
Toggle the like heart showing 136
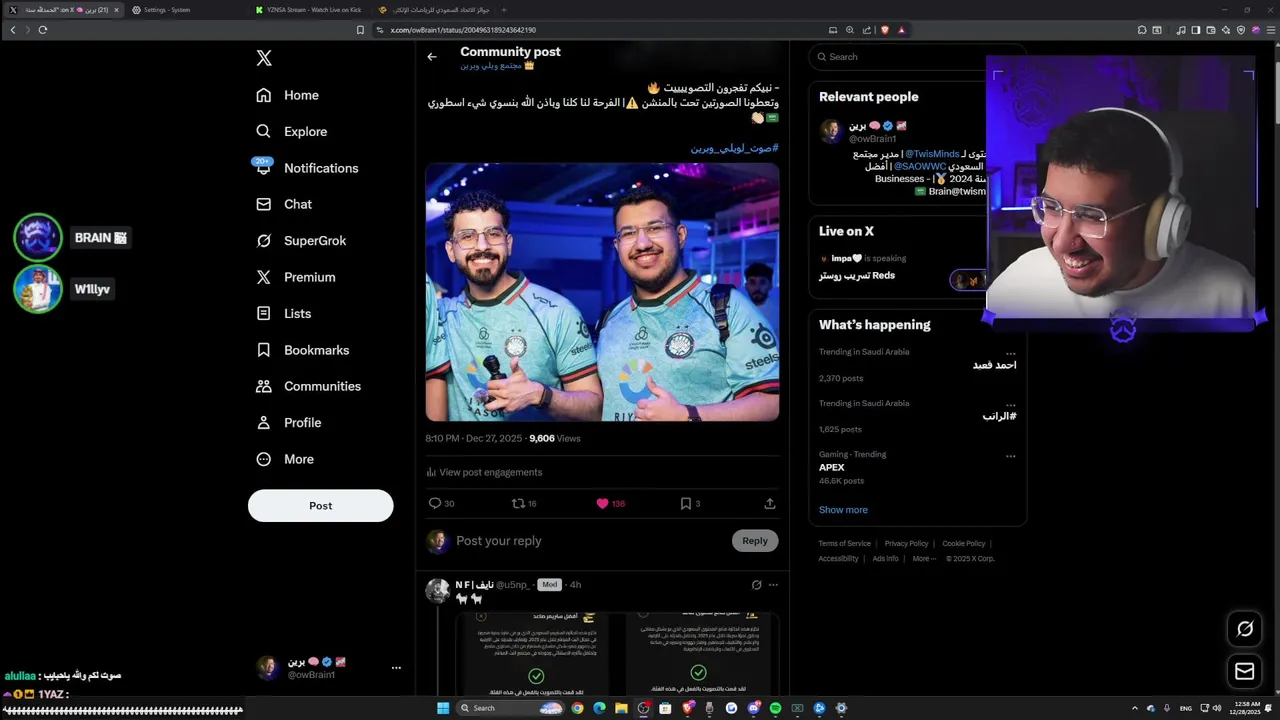[x=610, y=504]
